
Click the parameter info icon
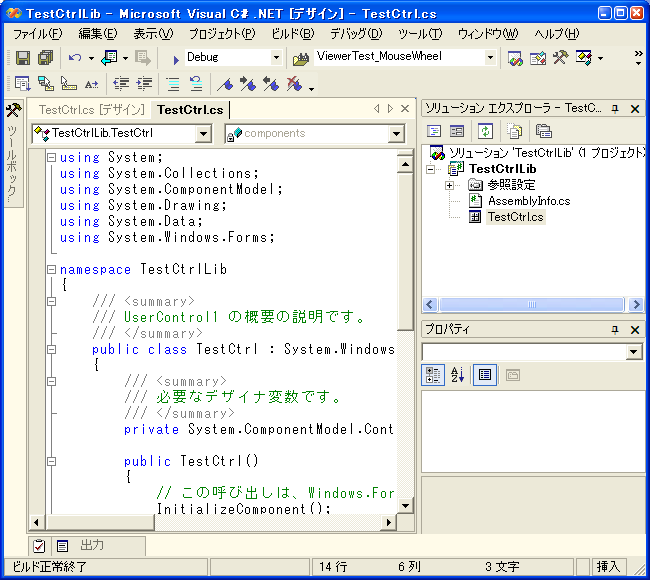pyautogui.click(x=46, y=84)
